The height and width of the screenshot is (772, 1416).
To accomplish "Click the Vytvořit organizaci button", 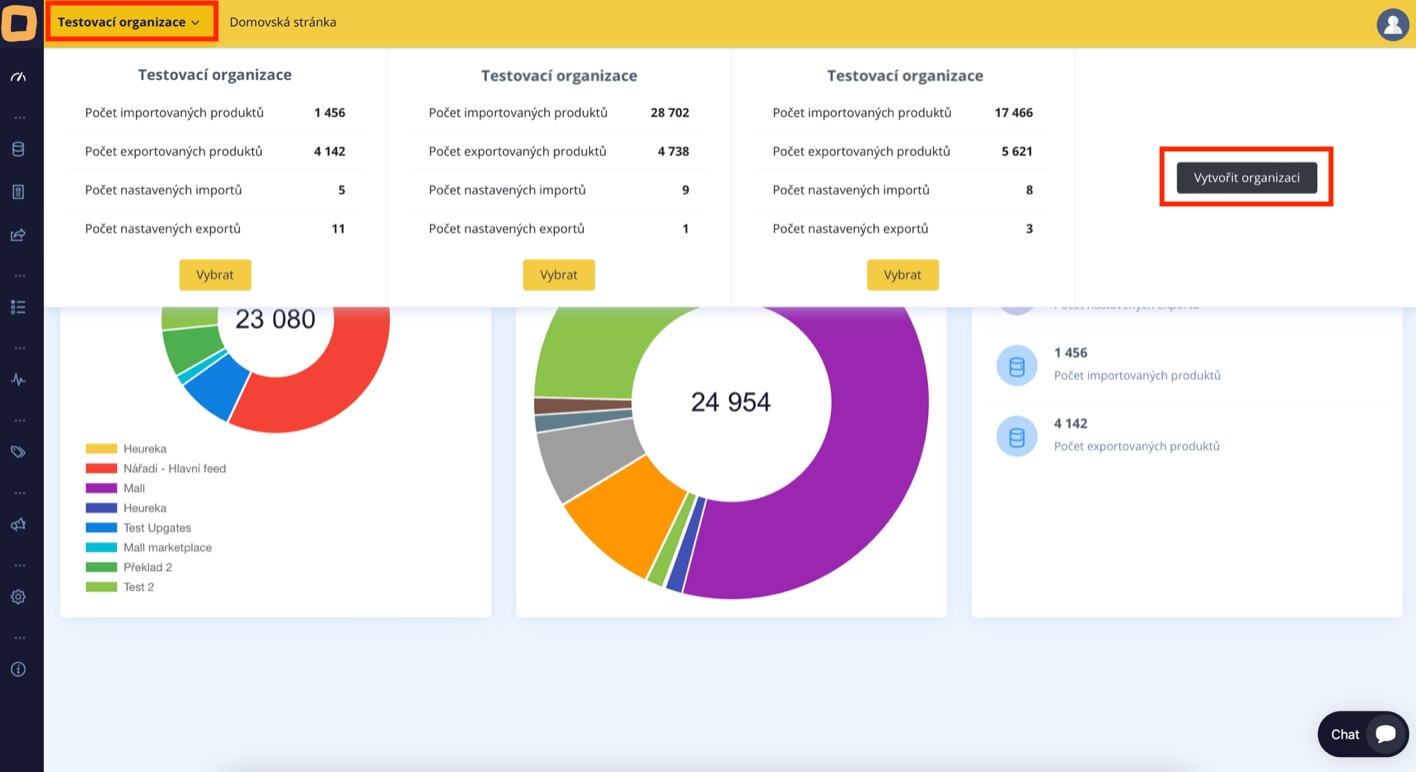I will 1246,178.
